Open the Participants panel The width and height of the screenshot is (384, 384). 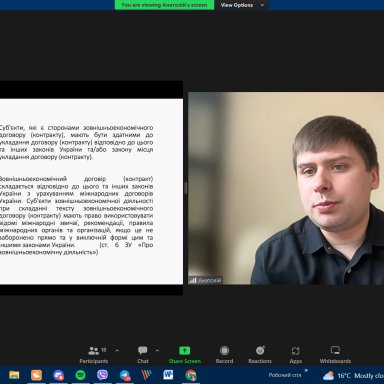94,355
